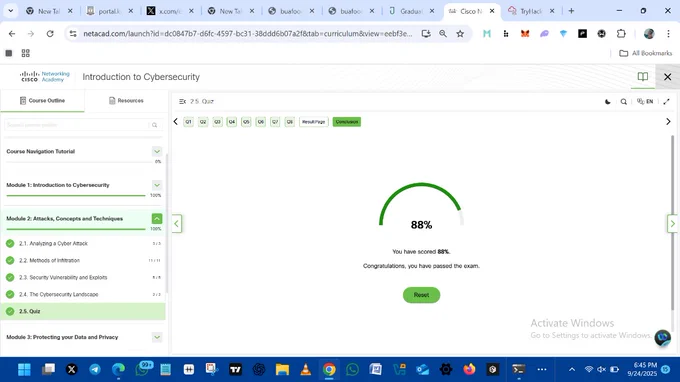Open previous section green side arrow
This screenshot has width=680, height=382.
point(177,224)
